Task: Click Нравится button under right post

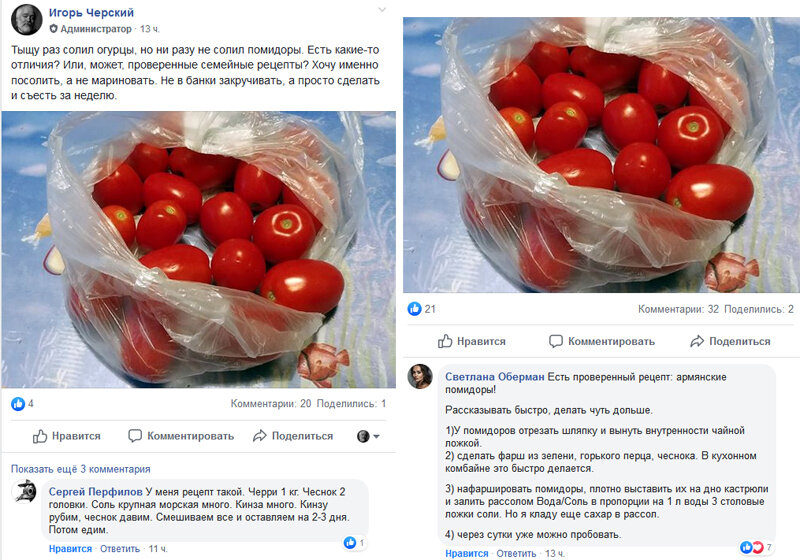Action: tap(472, 341)
